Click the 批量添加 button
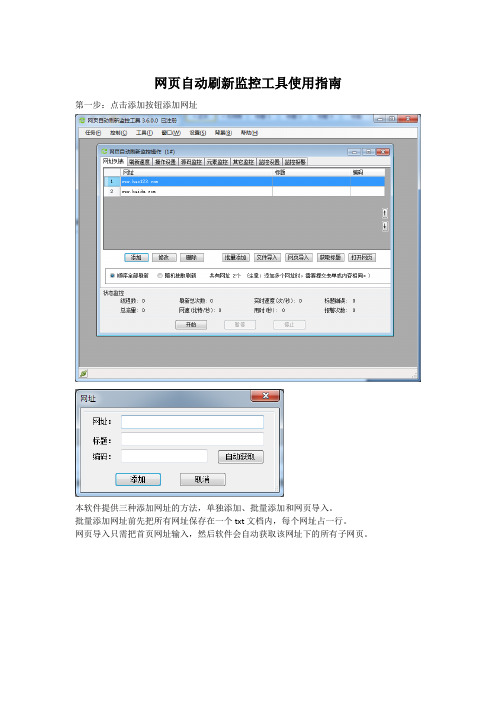The width and height of the screenshot is (496, 702). click(236, 257)
